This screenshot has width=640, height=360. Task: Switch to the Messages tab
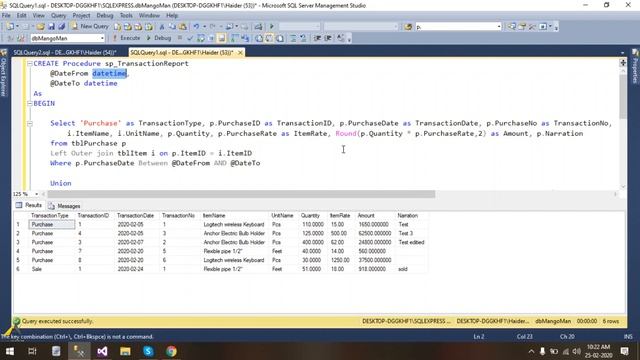(64, 206)
